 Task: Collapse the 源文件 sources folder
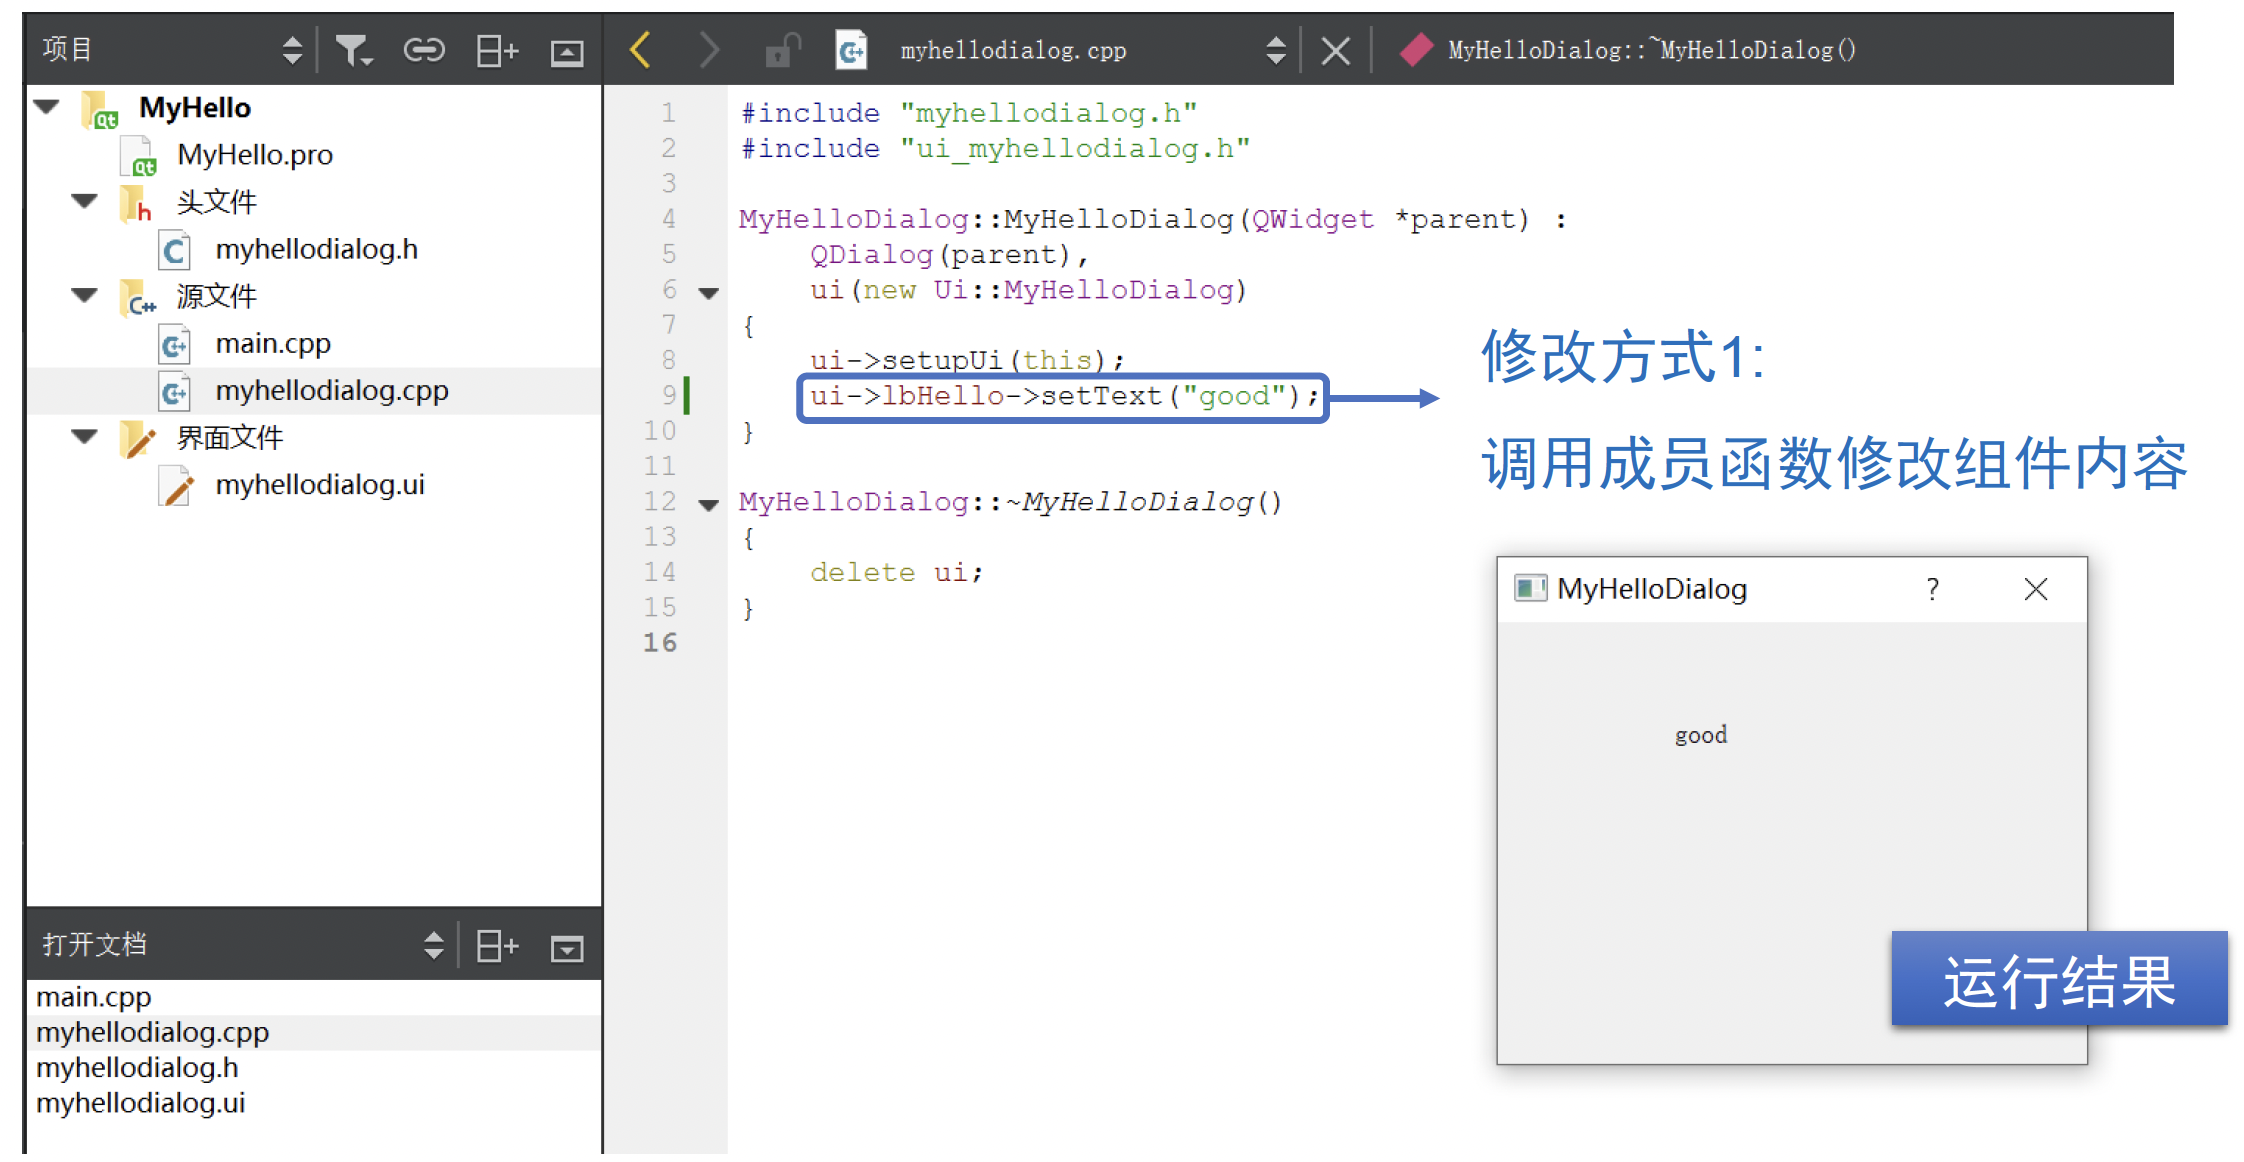tap(85, 294)
